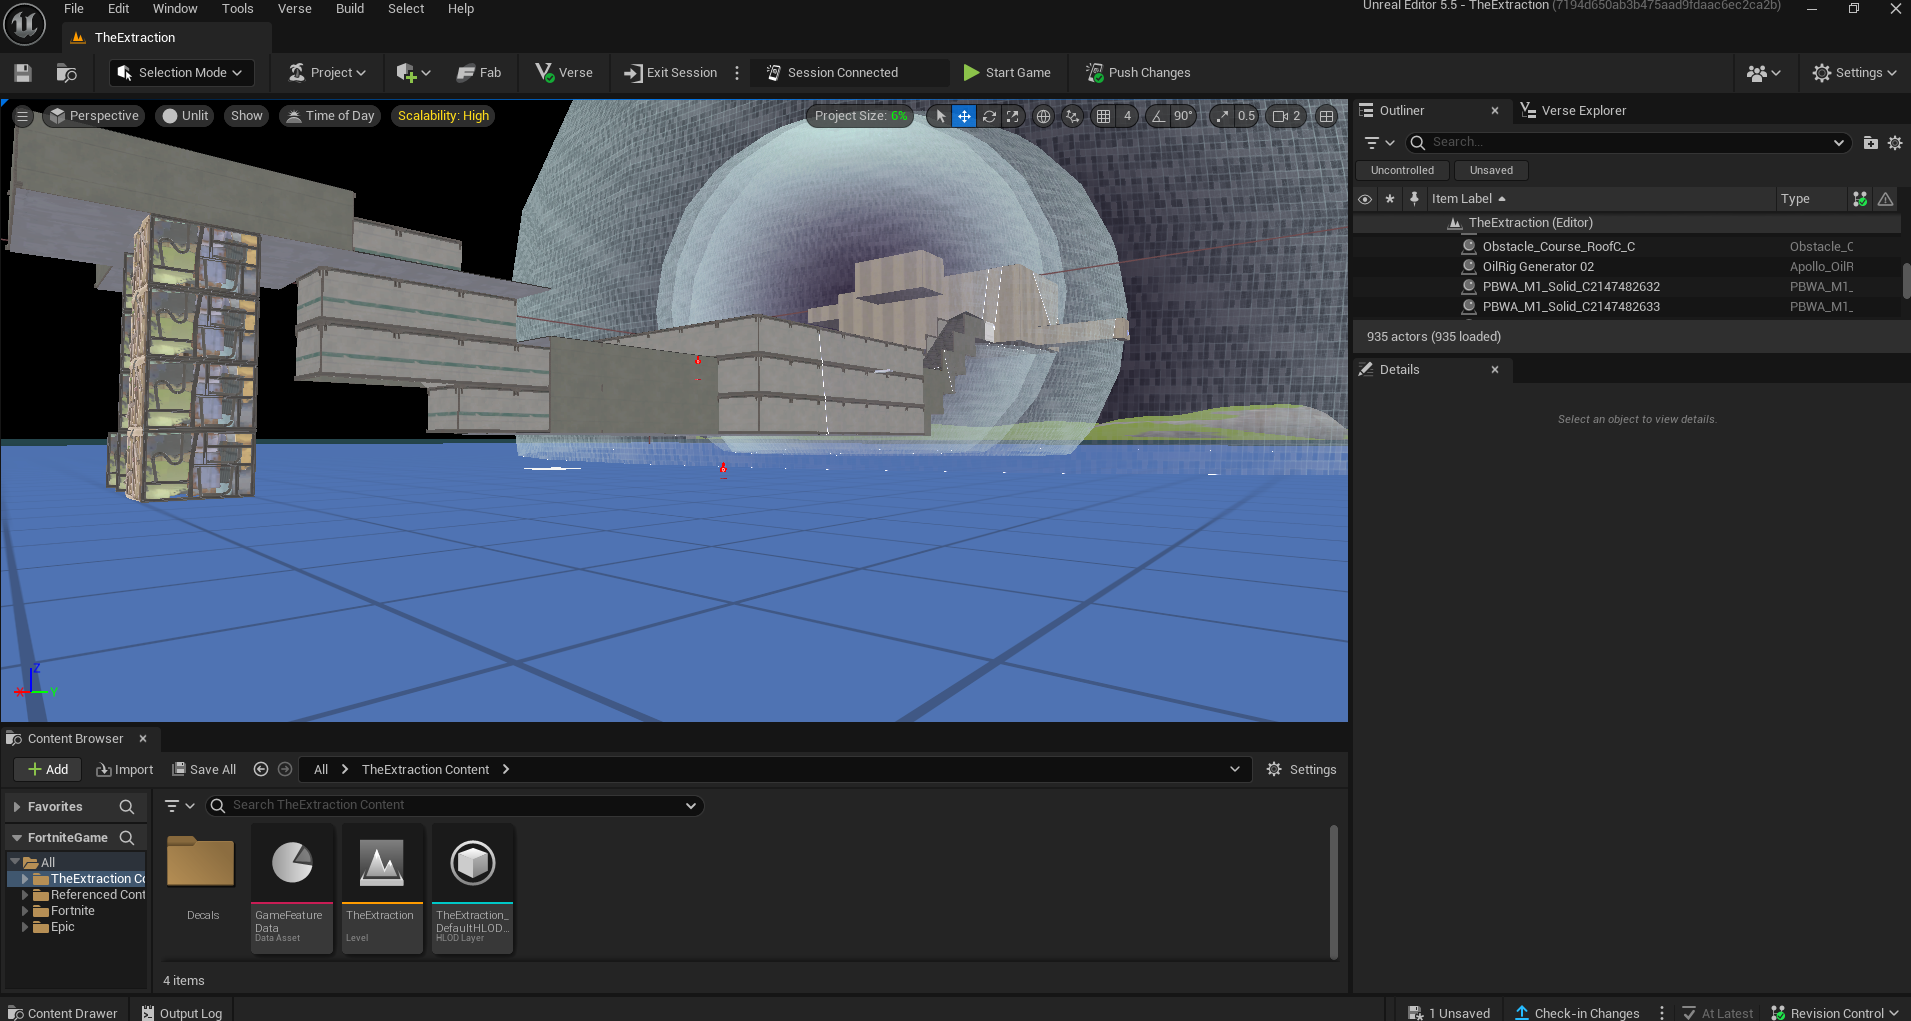Switch to the Verse Explorer tab
The height and width of the screenshot is (1021, 1911).
pyautogui.click(x=1582, y=110)
